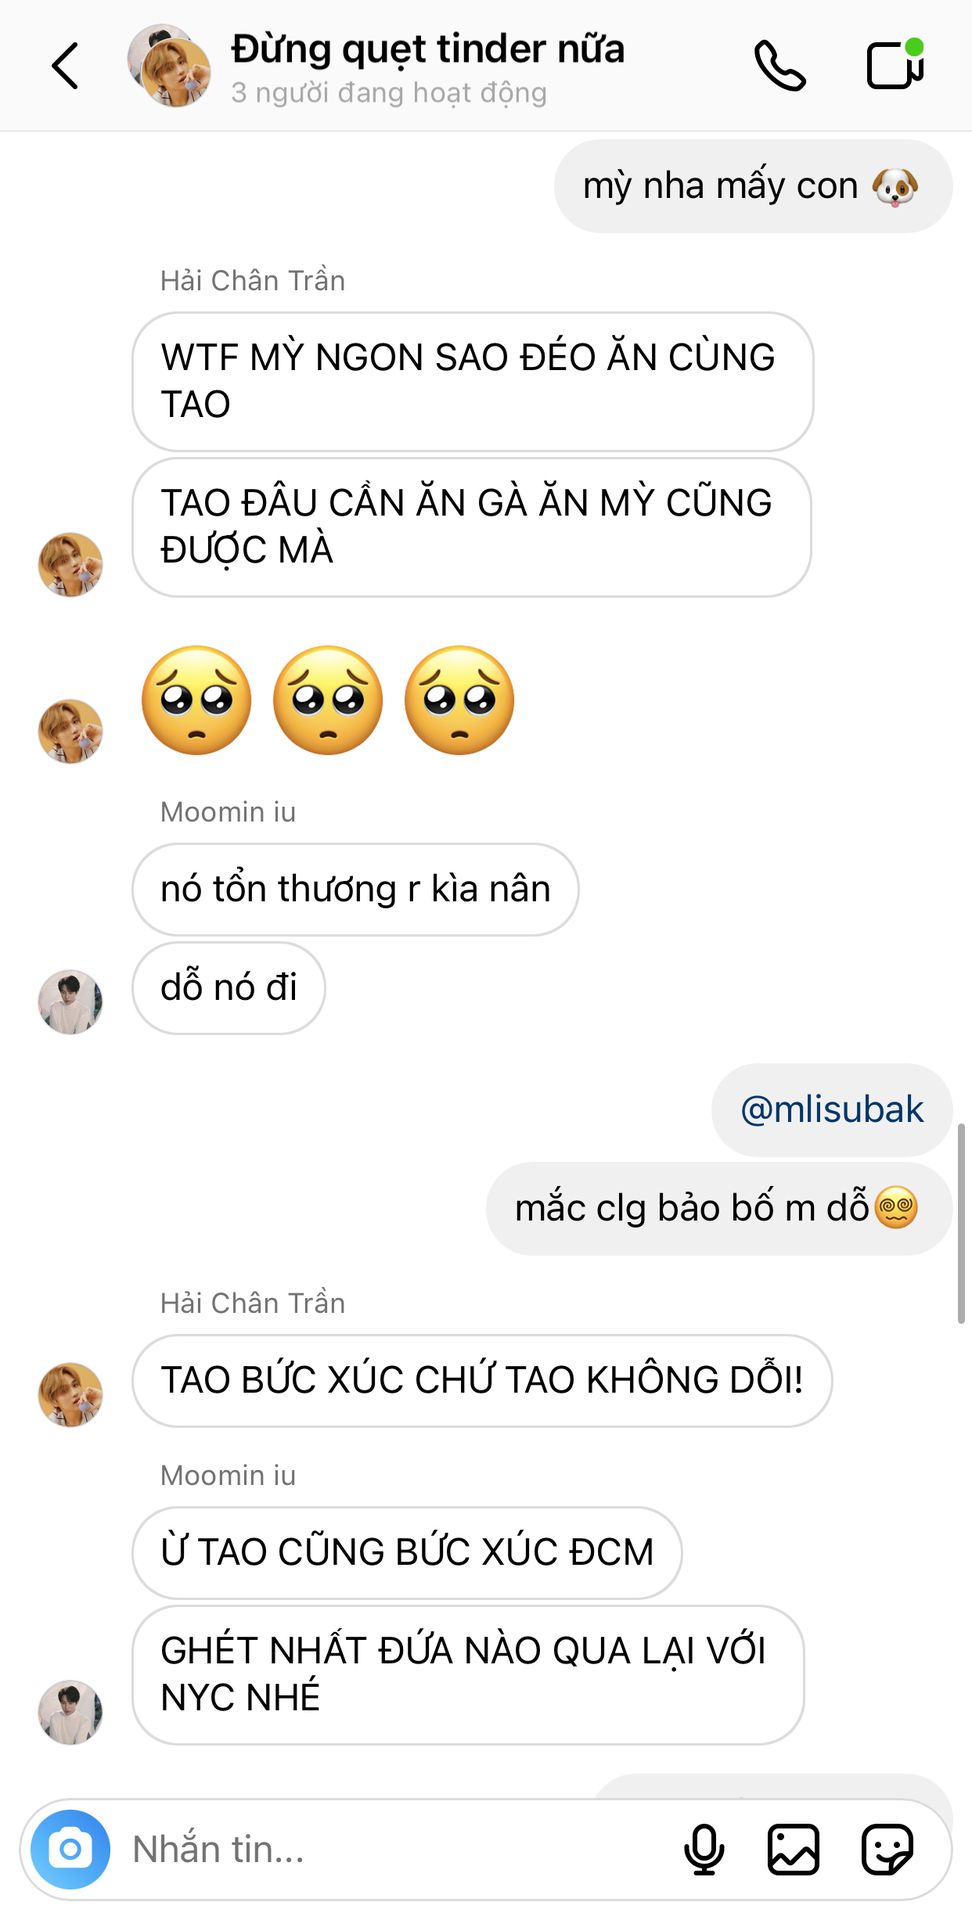
Task: Tap the @mlisubak mention link
Action: 832,1110
